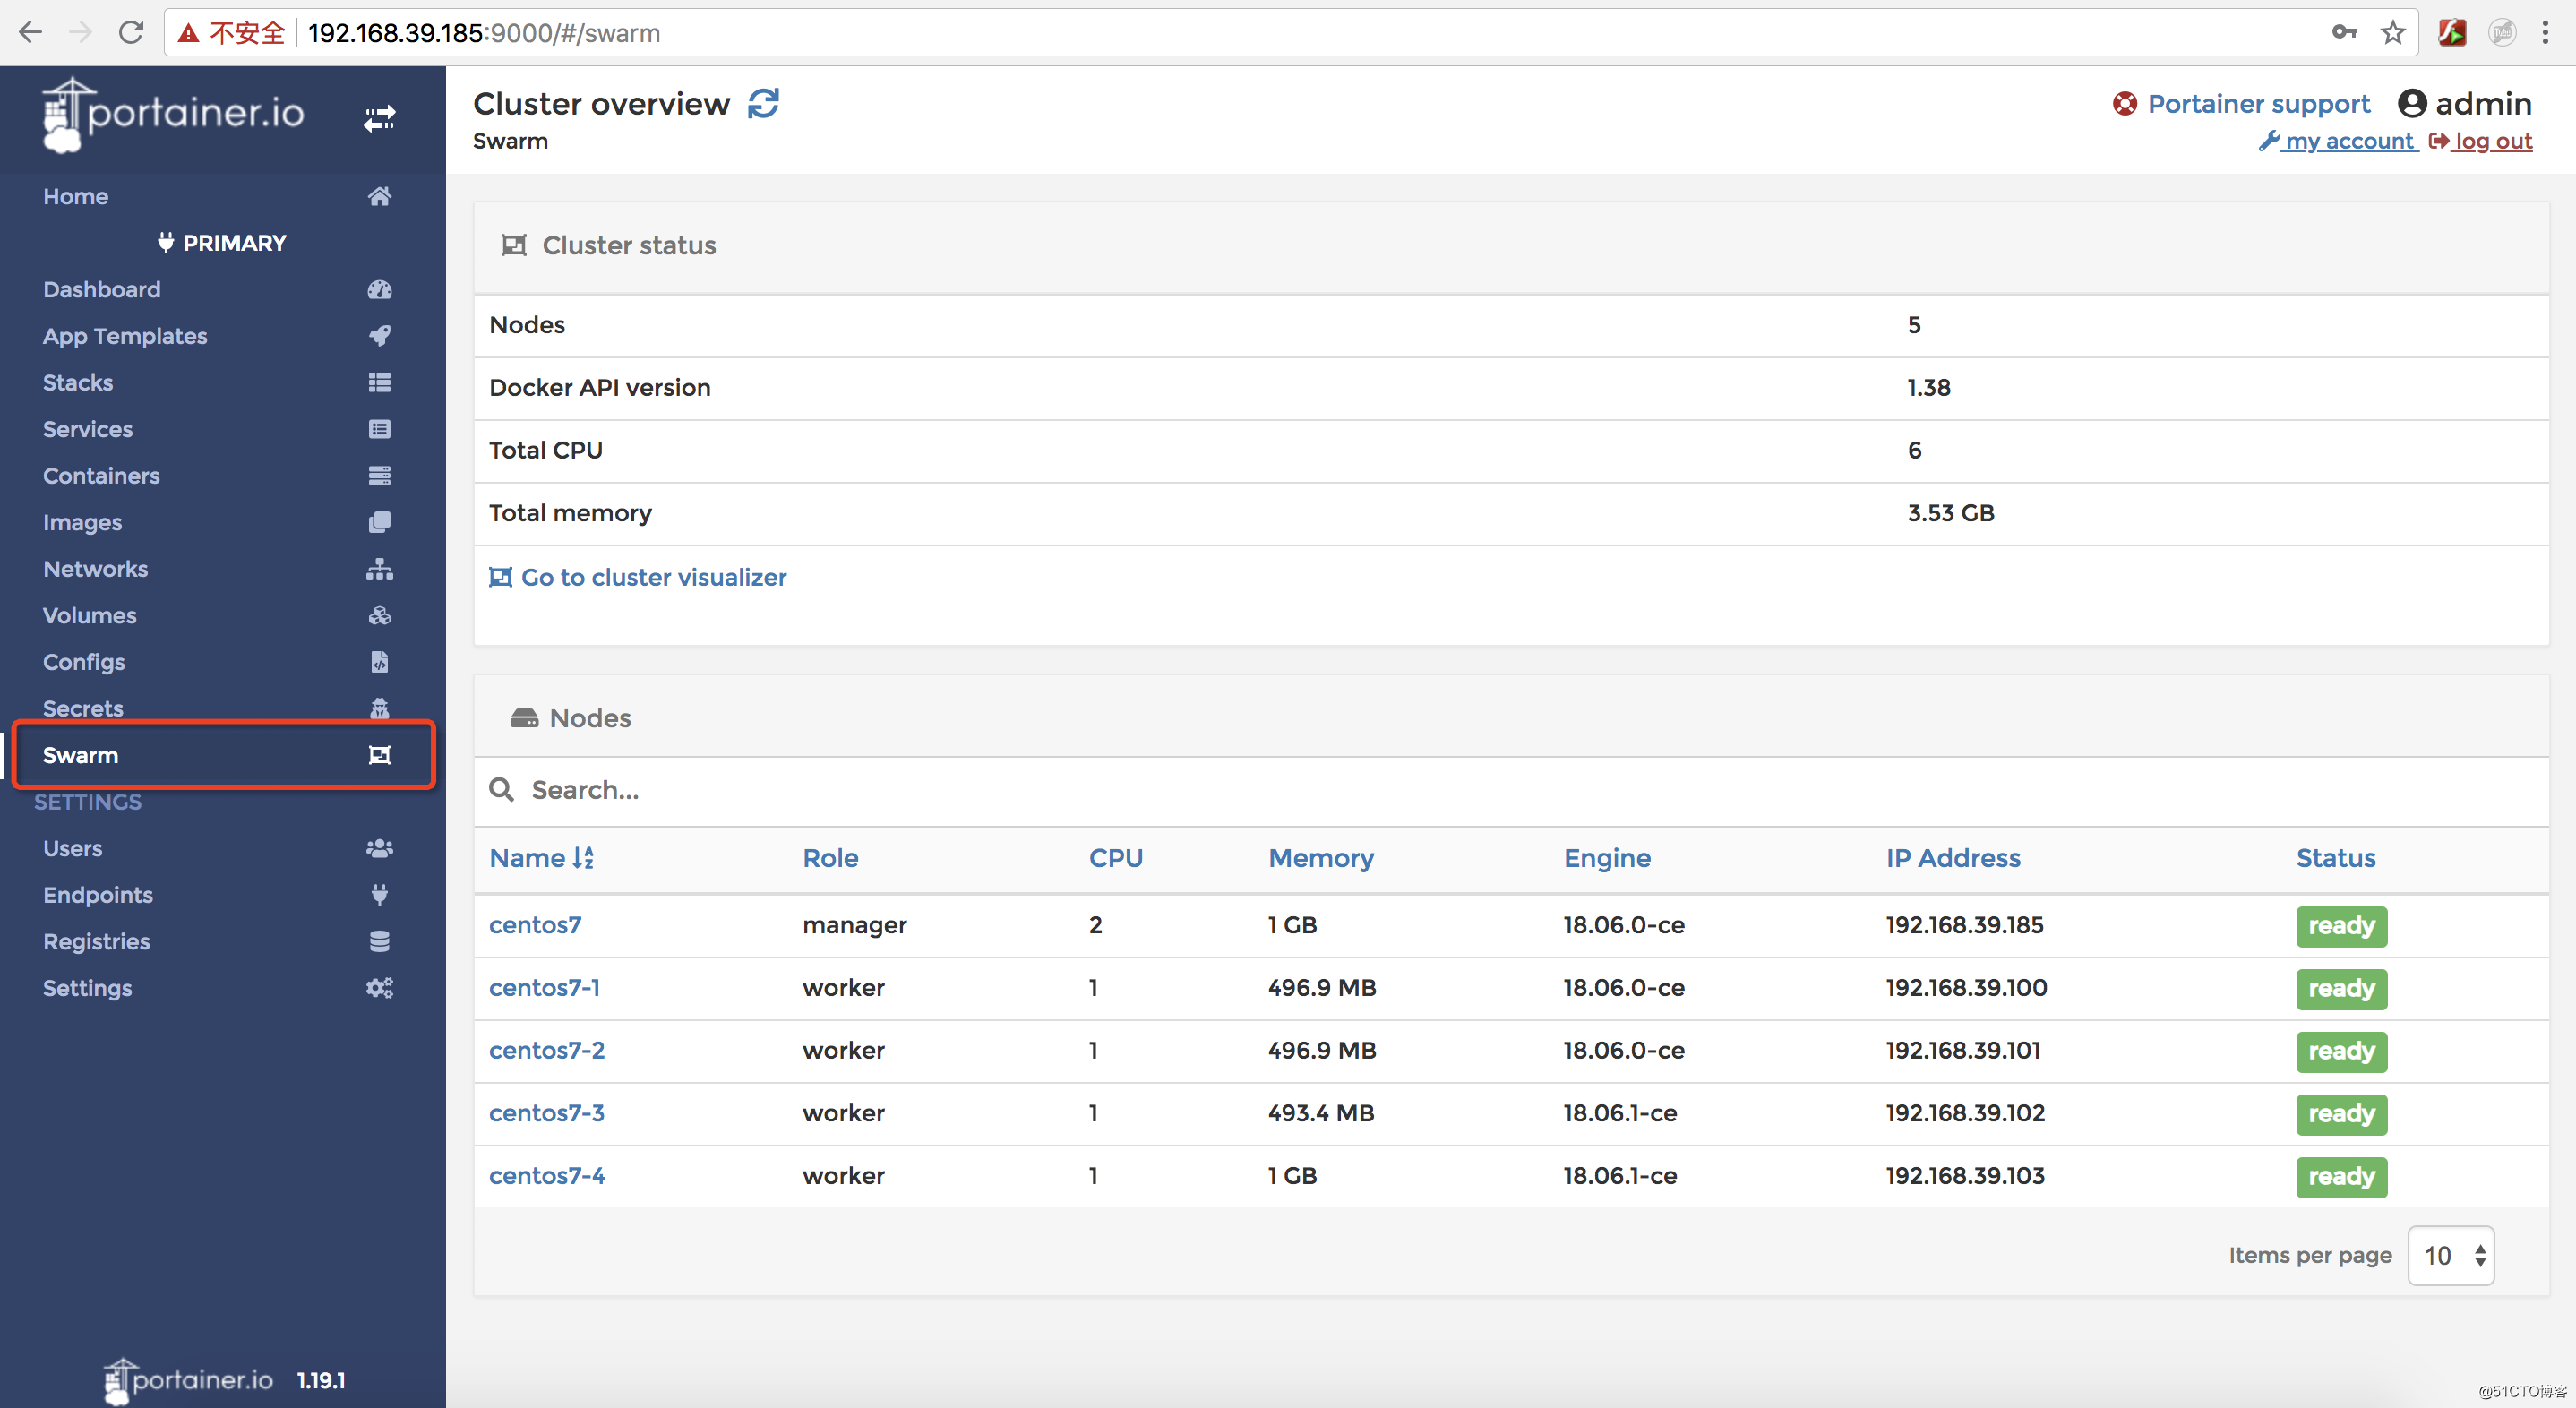Viewport: 2576px width, 1408px height.
Task: Click the red extension icon in browser toolbar
Action: [x=2451, y=33]
